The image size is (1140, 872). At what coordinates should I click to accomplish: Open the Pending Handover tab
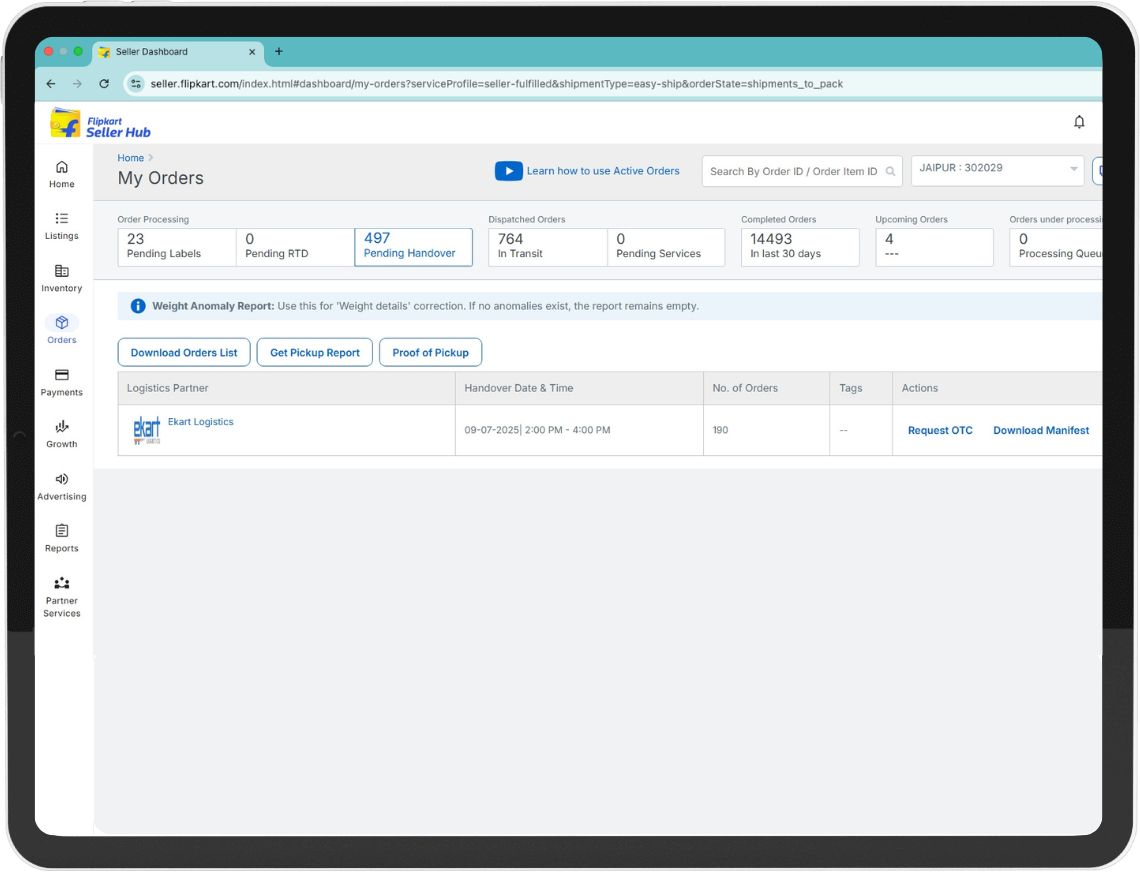click(413, 246)
